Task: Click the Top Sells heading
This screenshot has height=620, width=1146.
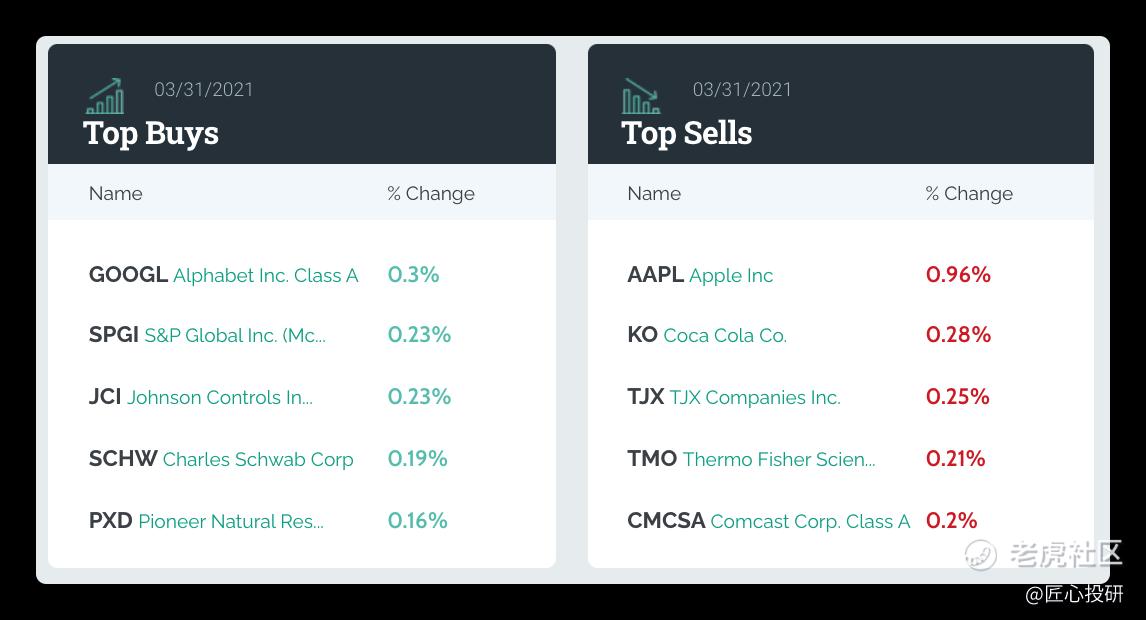Action: (x=687, y=134)
